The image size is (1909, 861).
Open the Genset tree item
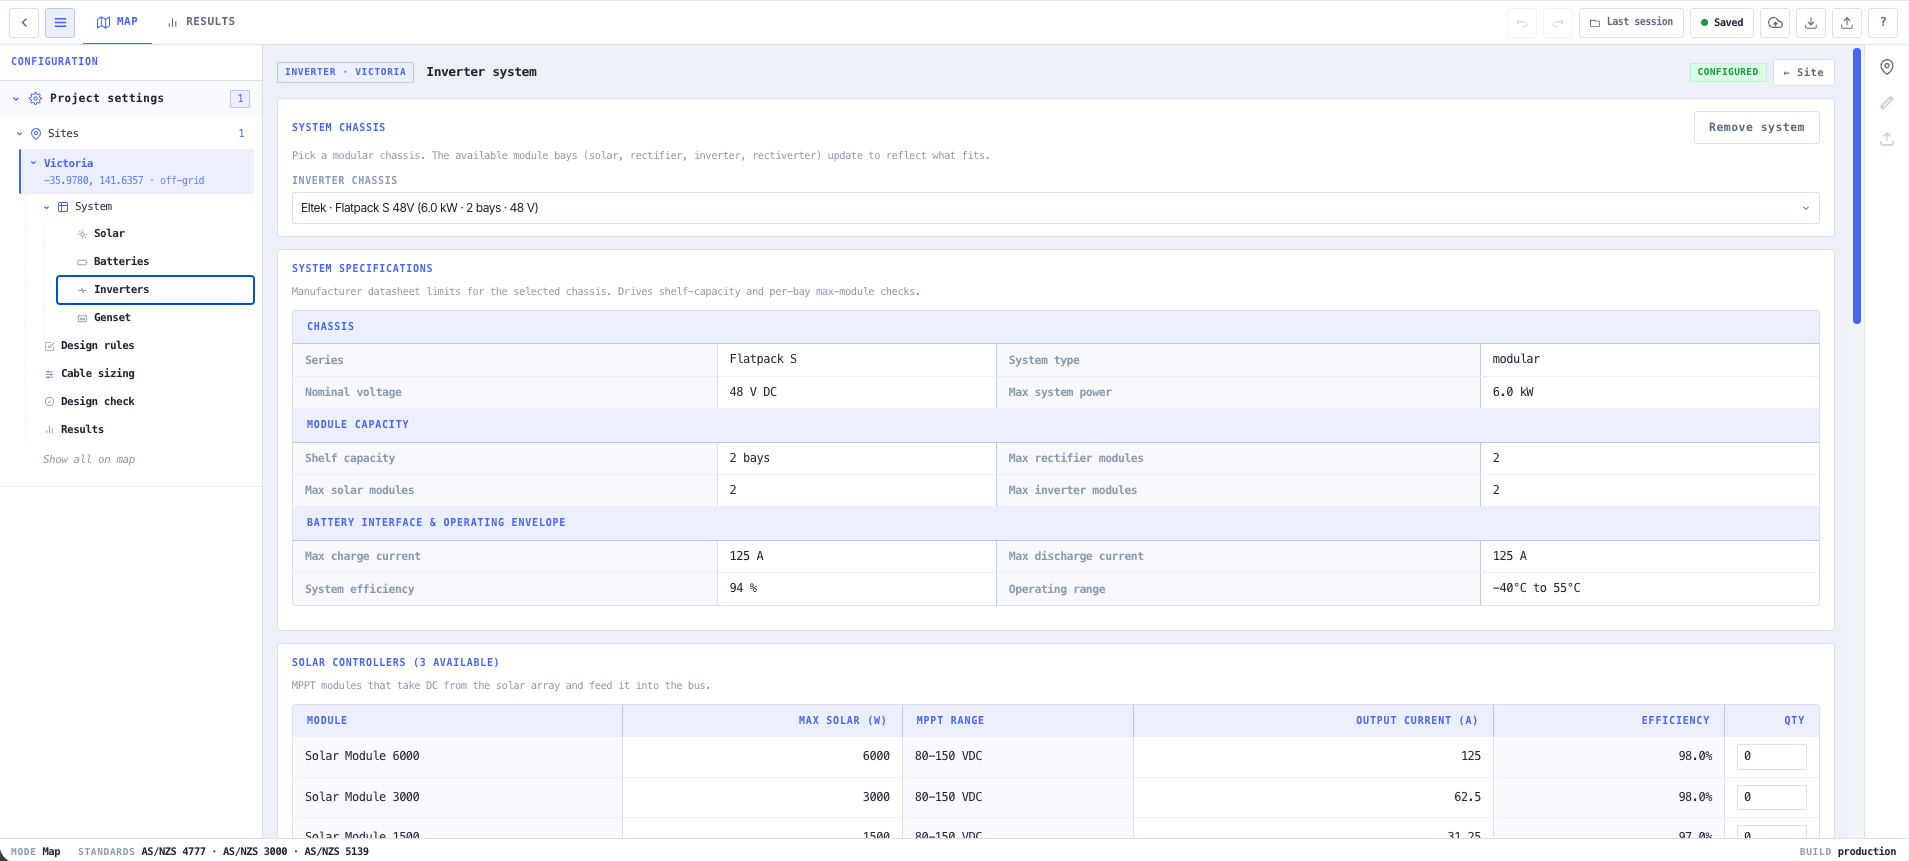click(155, 318)
